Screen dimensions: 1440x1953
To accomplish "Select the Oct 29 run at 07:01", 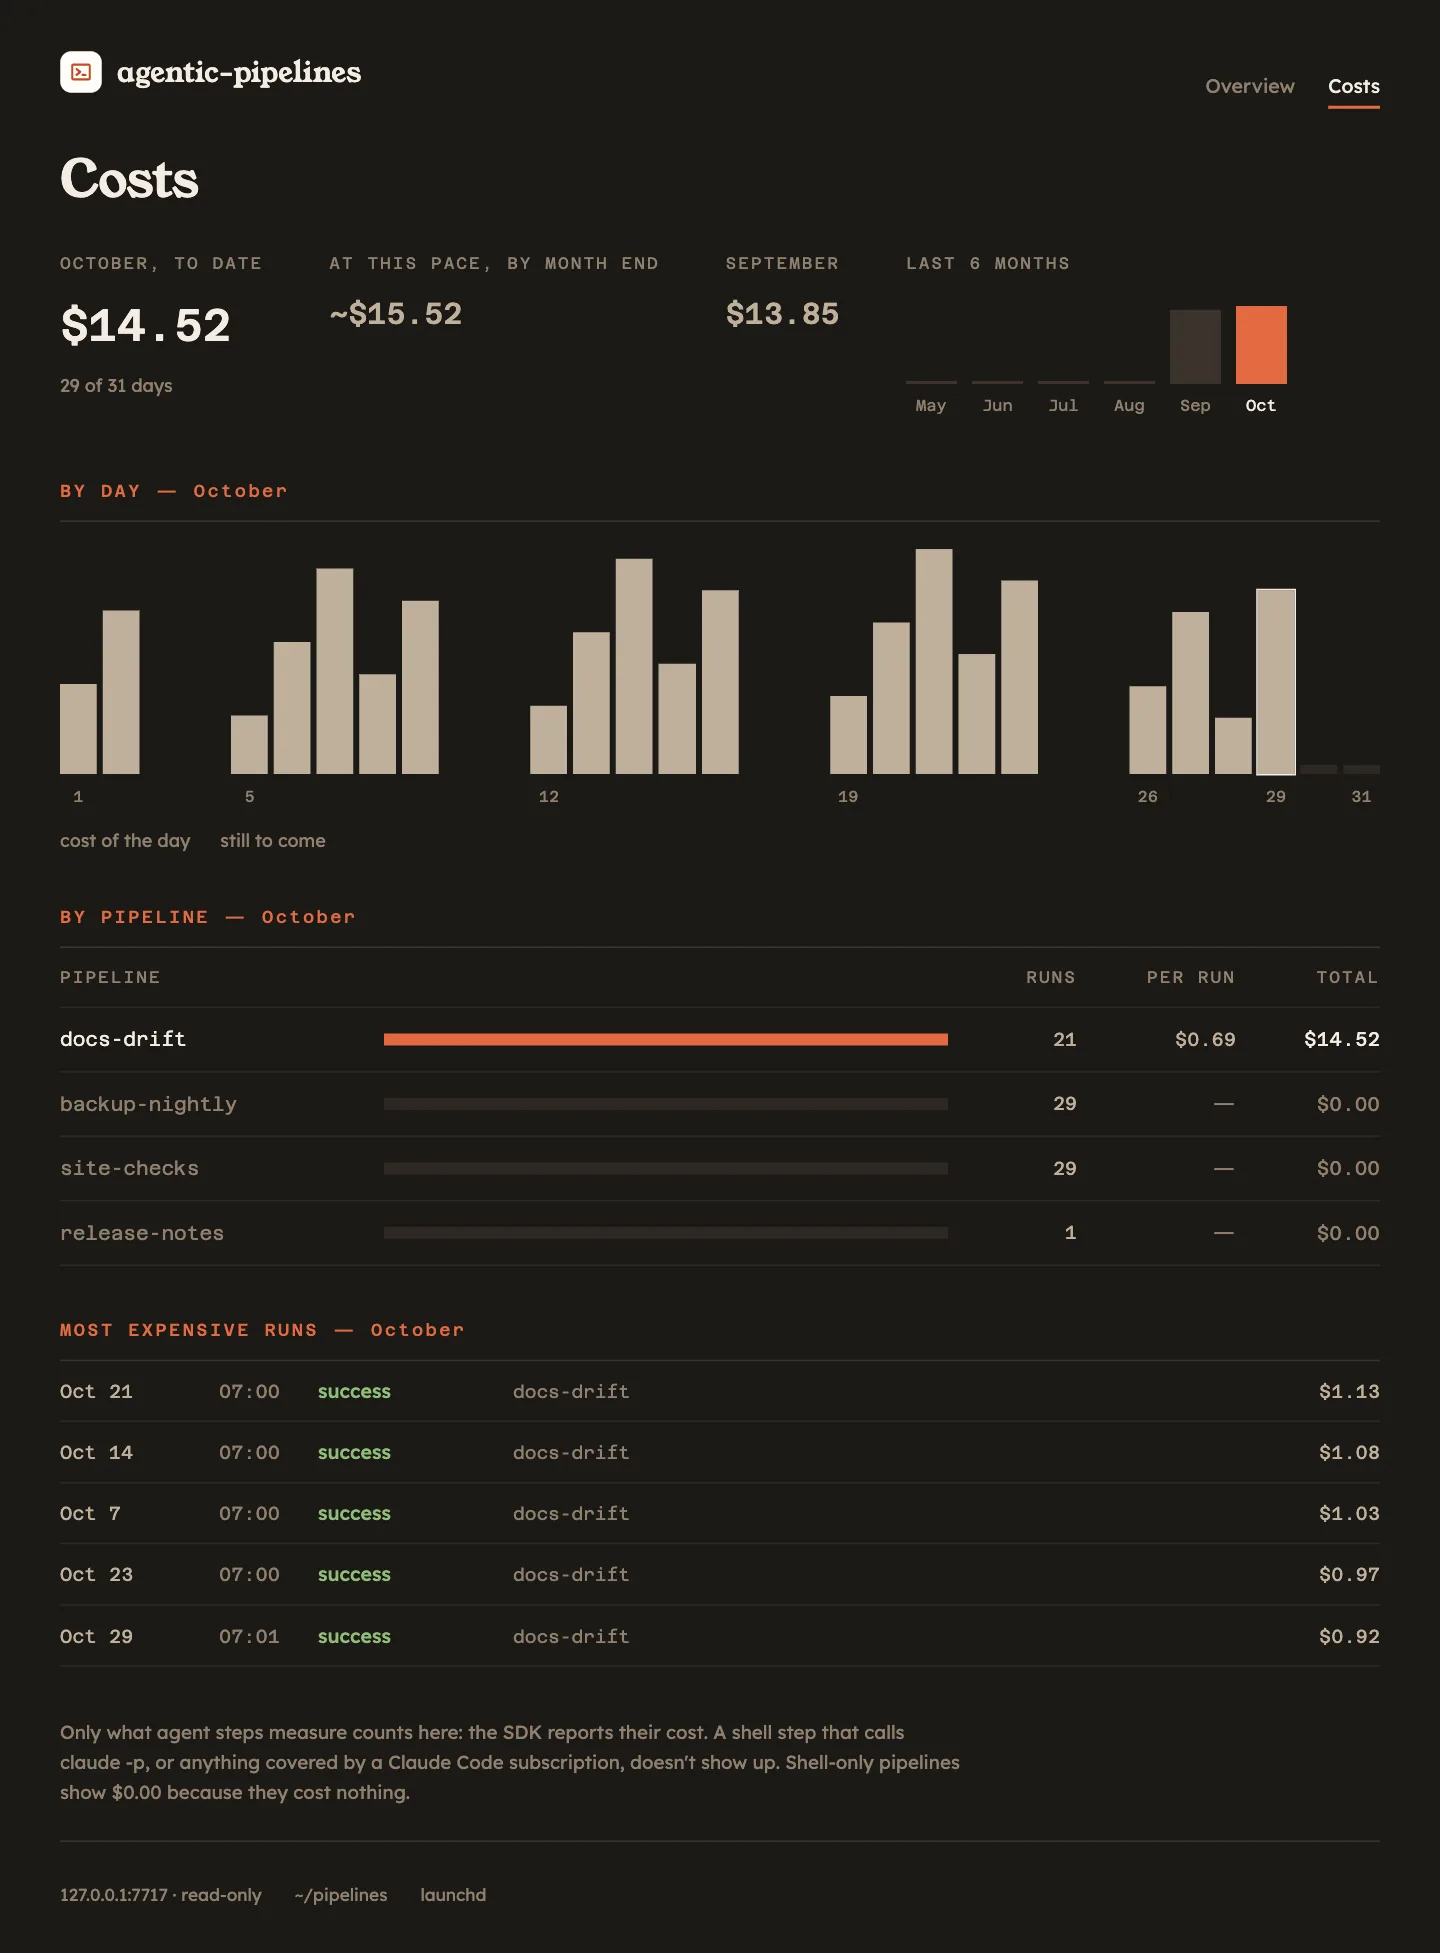I will click(720, 1636).
